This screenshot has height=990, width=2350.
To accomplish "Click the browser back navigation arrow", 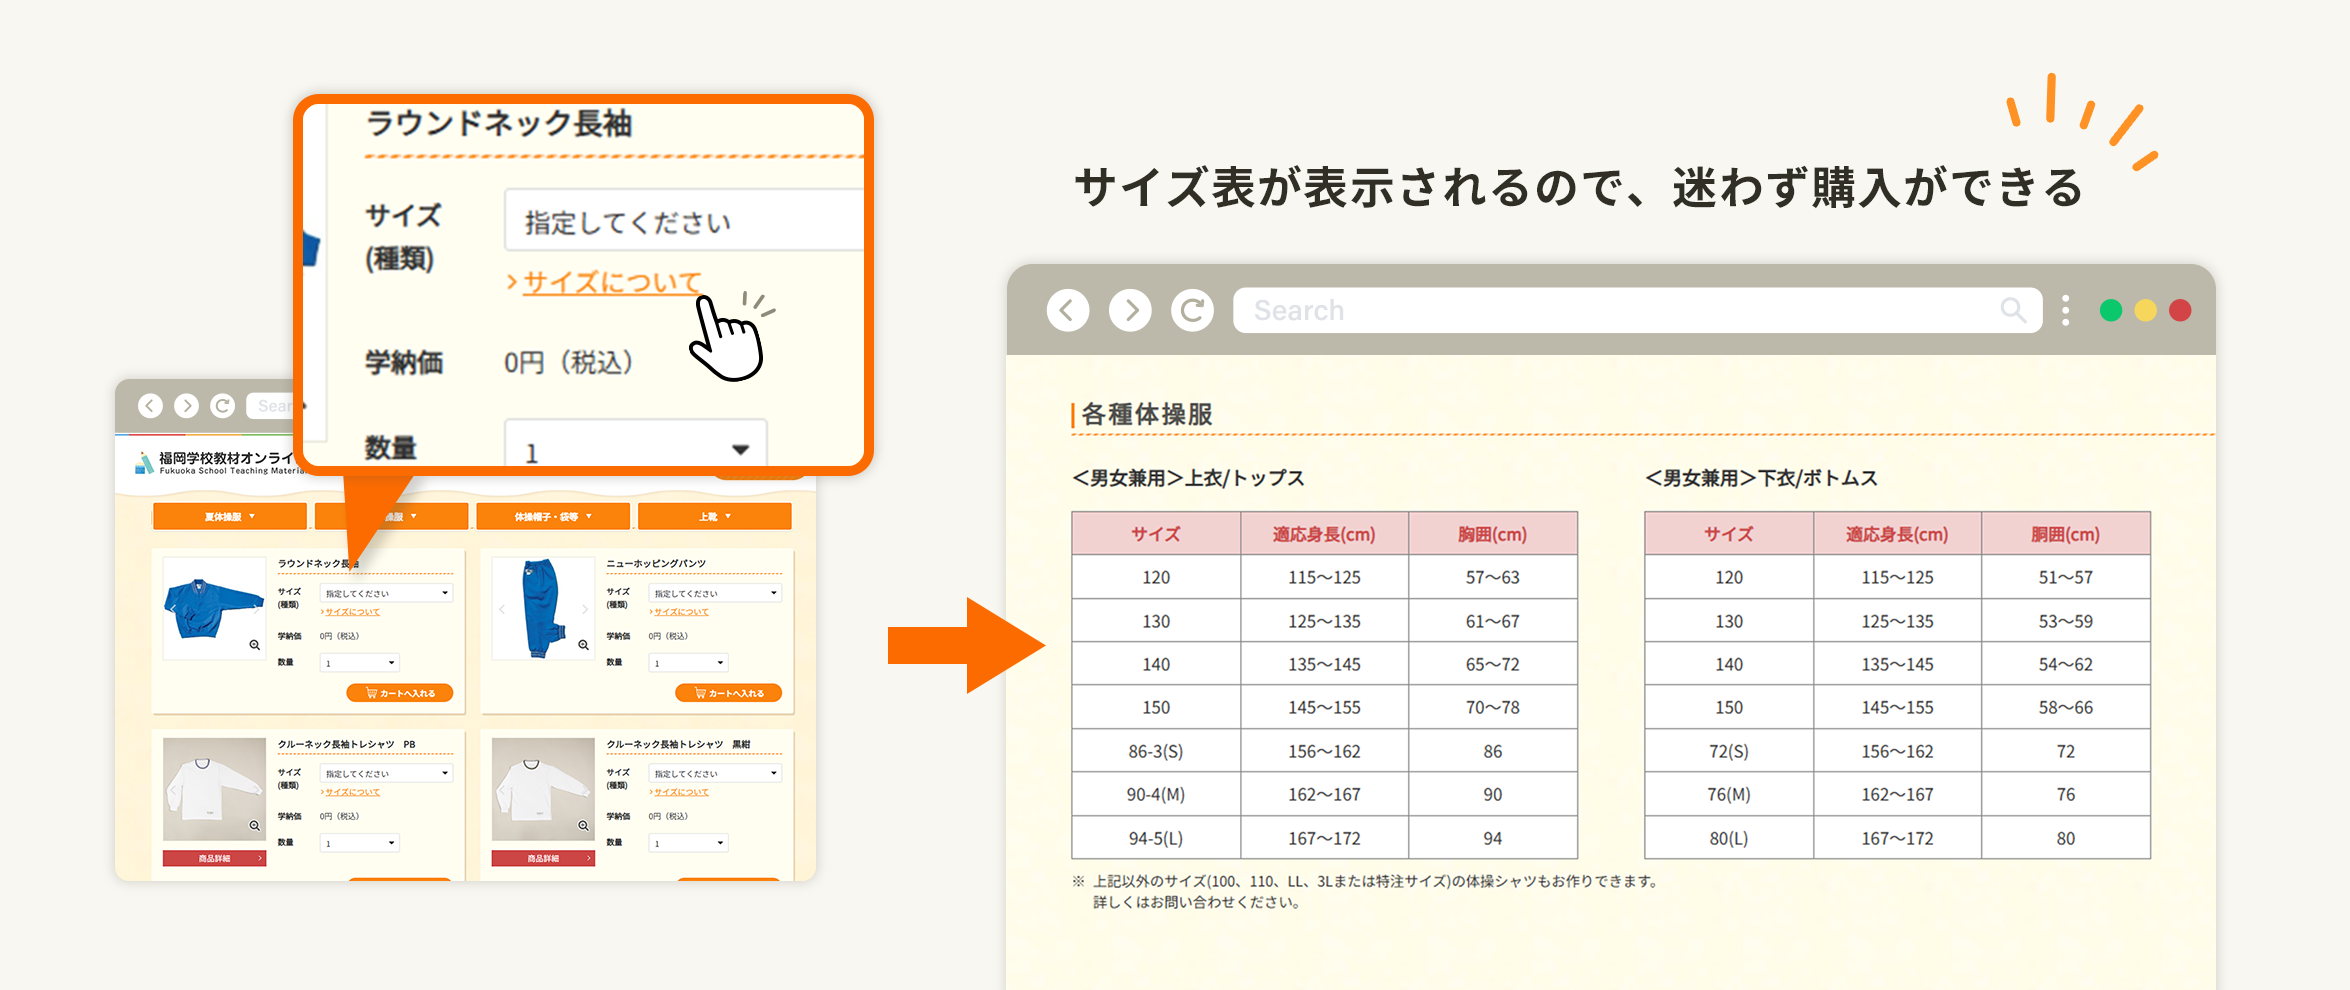I will [1067, 310].
